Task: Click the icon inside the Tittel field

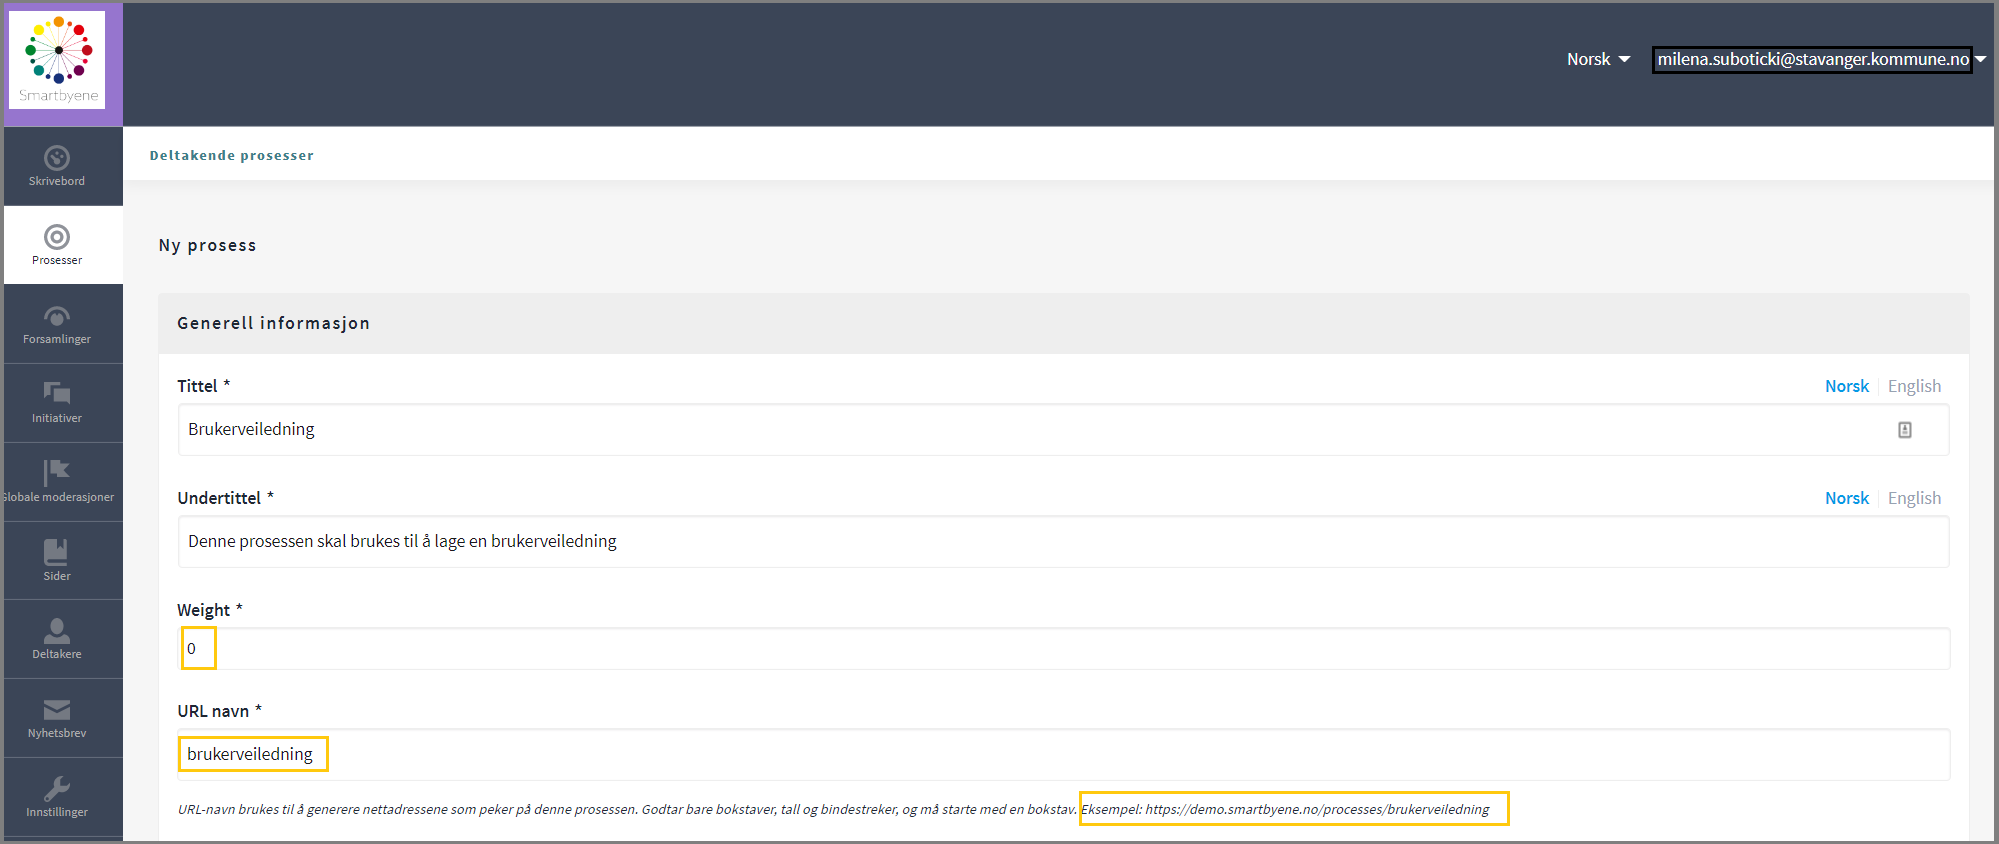Action: point(1905,430)
